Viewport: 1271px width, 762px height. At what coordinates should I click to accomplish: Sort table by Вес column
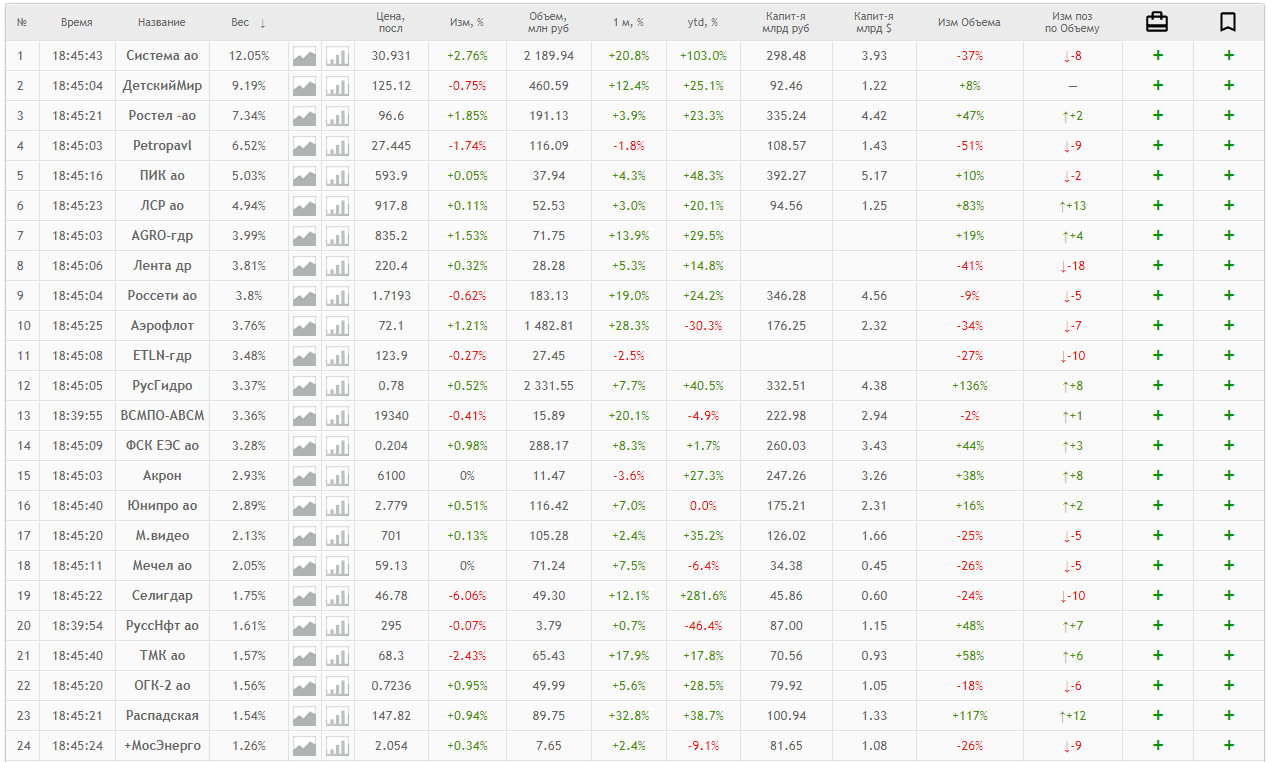tap(248, 22)
